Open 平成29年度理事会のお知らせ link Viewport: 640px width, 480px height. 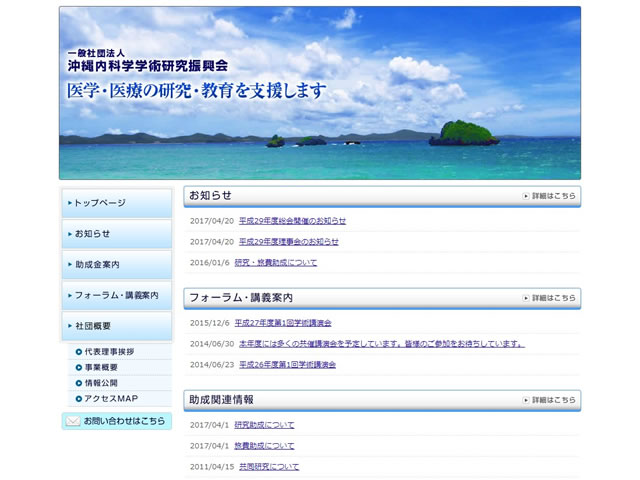click(289, 242)
